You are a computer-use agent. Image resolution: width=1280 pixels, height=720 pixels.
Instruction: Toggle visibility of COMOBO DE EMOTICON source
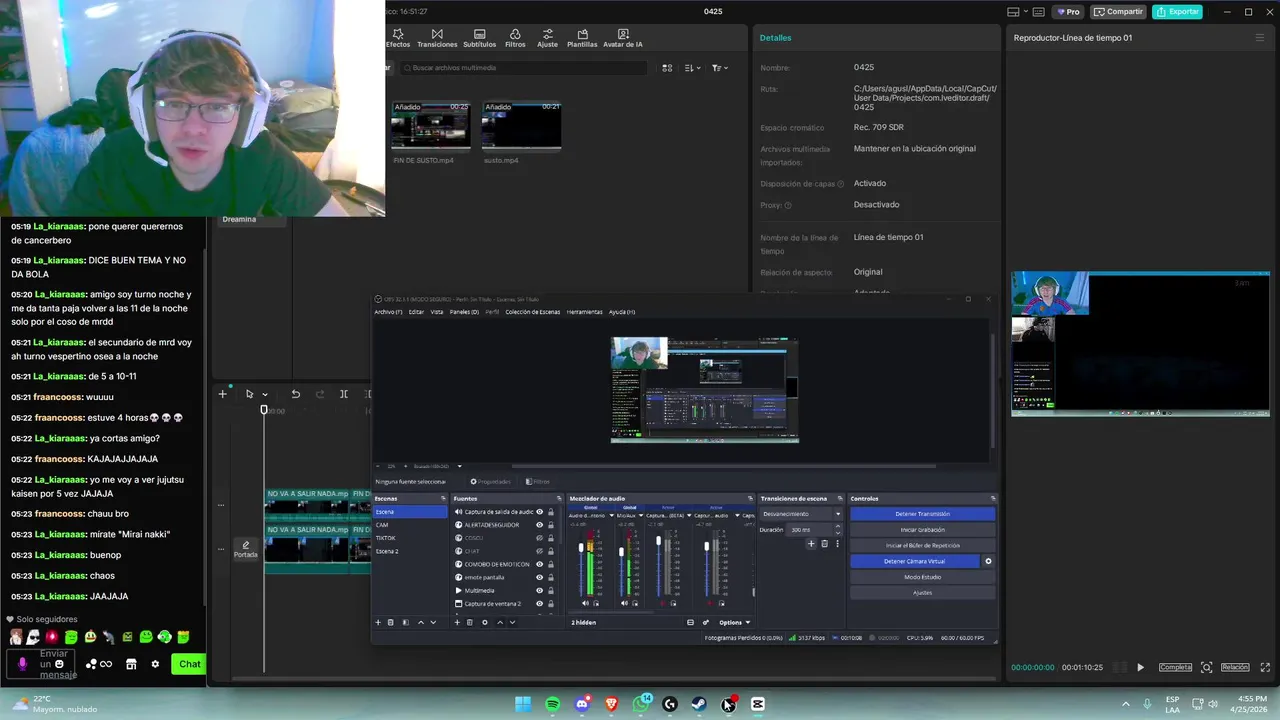[539, 564]
